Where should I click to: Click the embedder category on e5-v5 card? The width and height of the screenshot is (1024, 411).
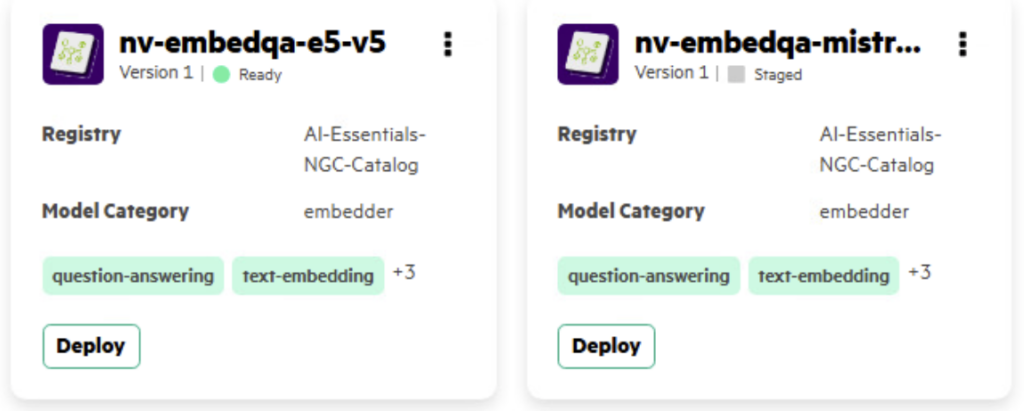point(348,211)
